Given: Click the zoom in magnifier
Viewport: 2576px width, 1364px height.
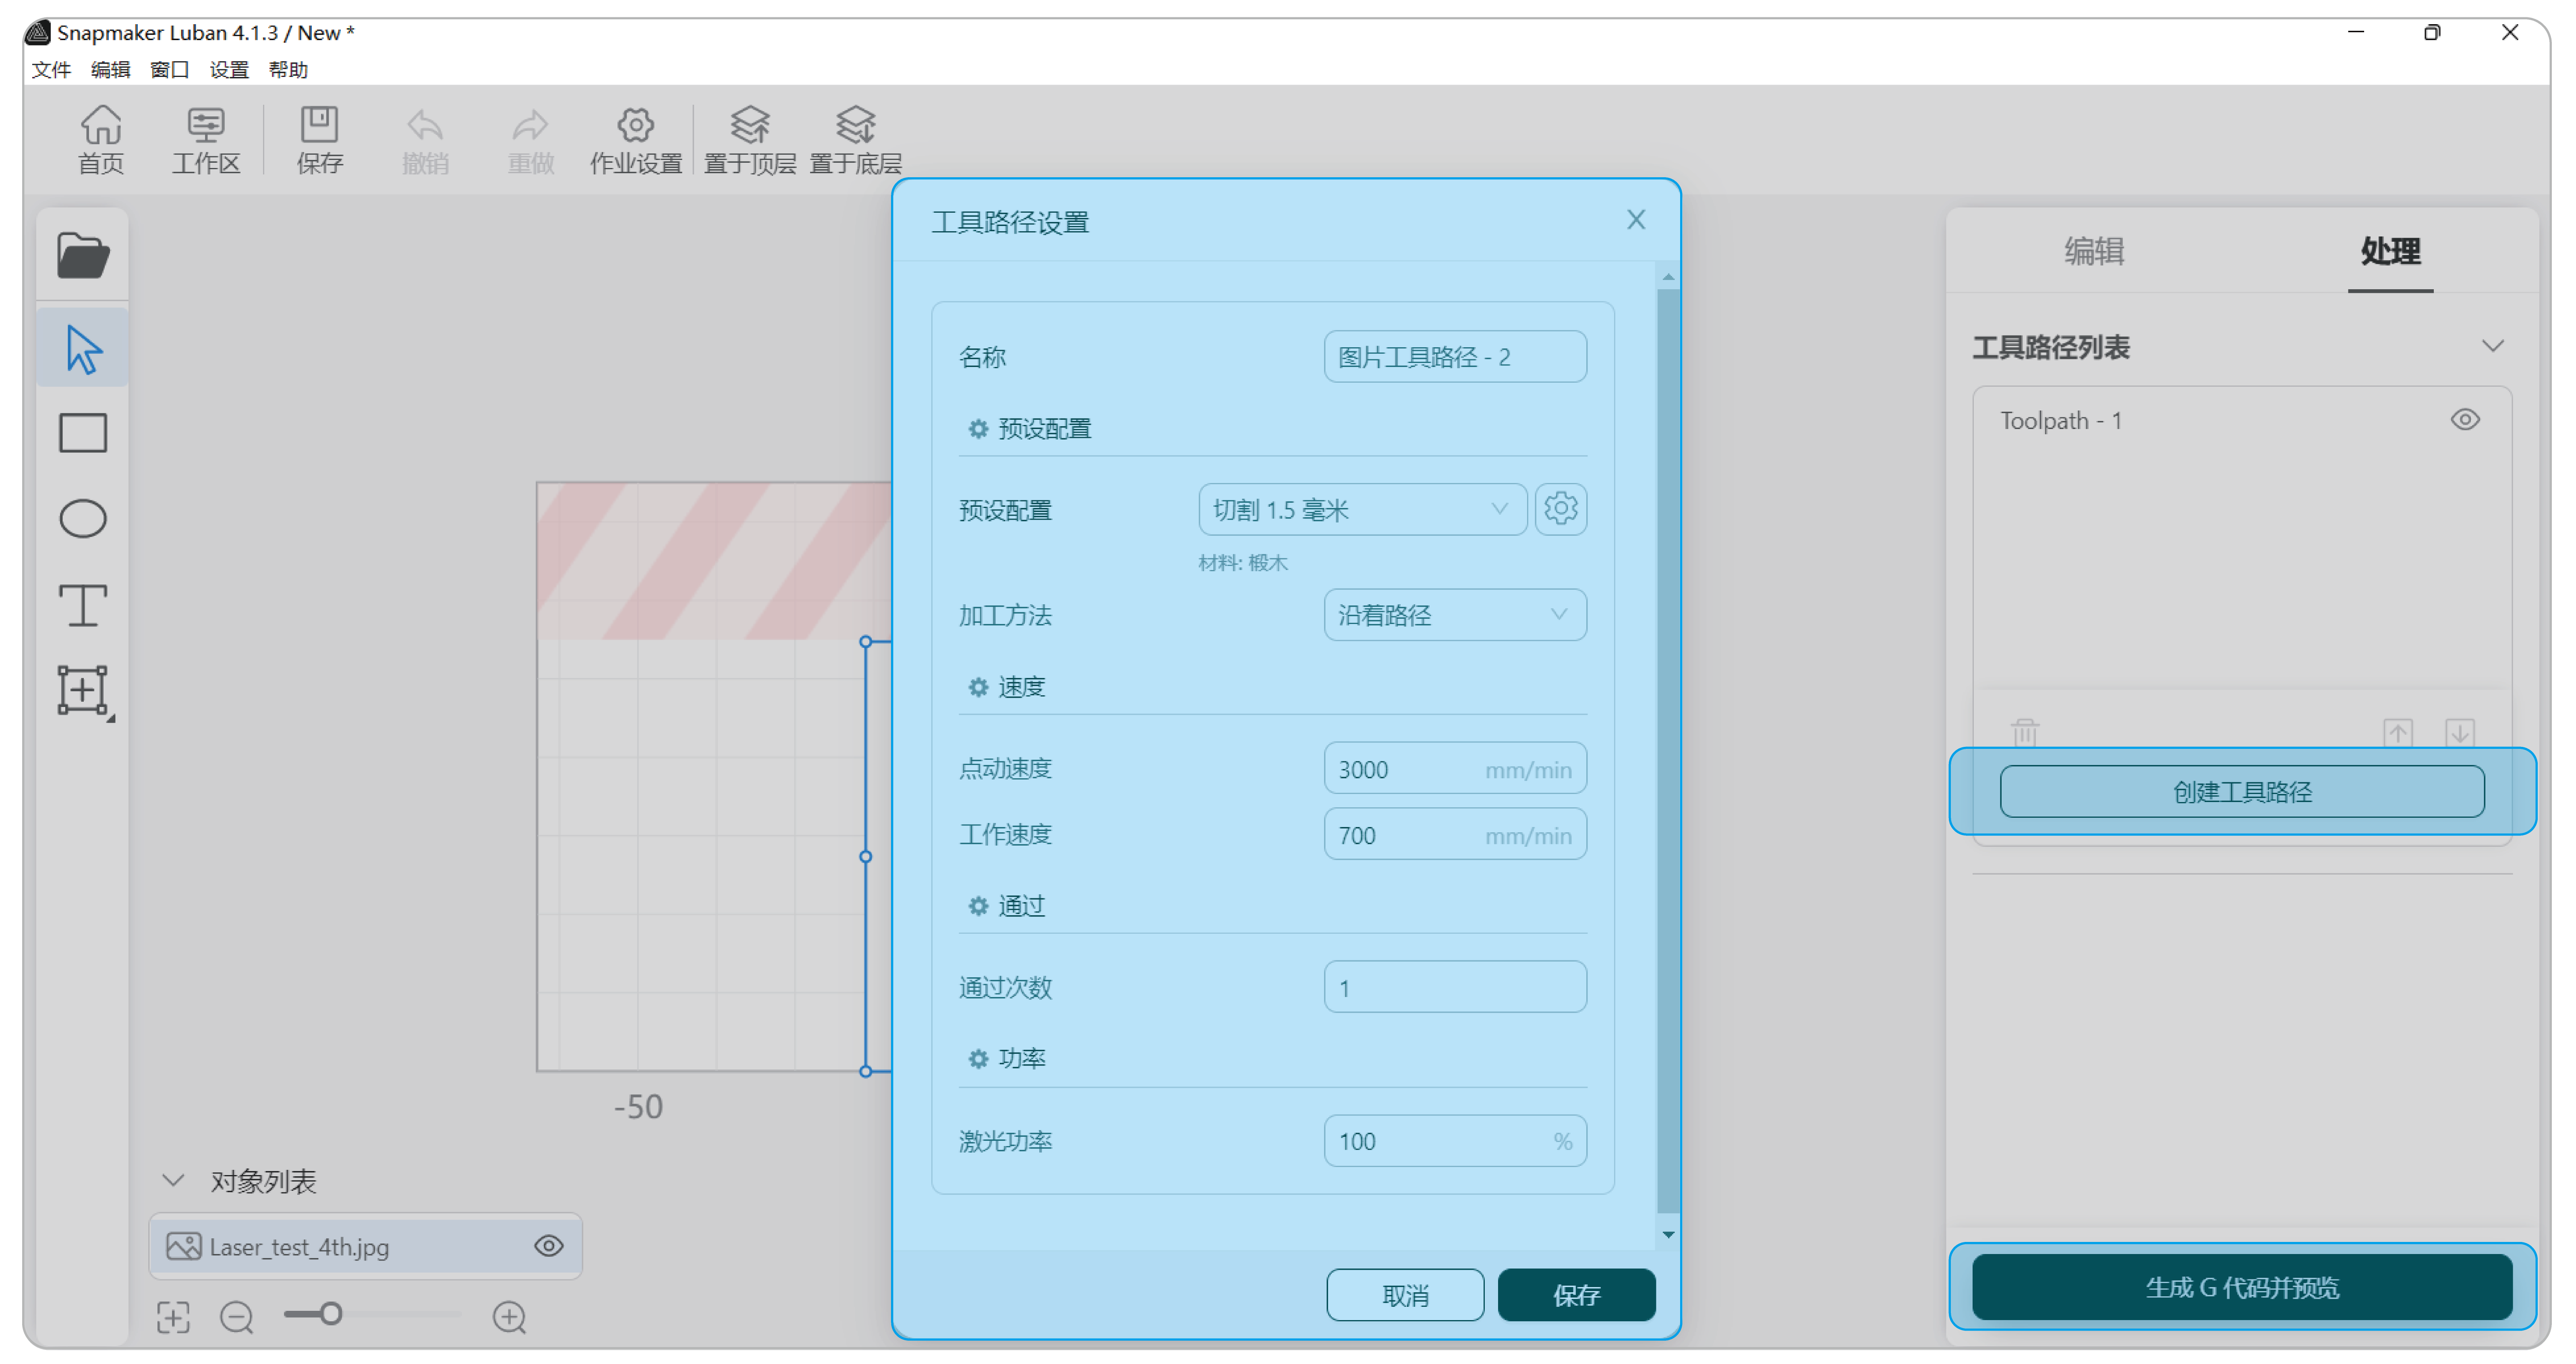Looking at the screenshot, I should pyautogui.click(x=509, y=1316).
